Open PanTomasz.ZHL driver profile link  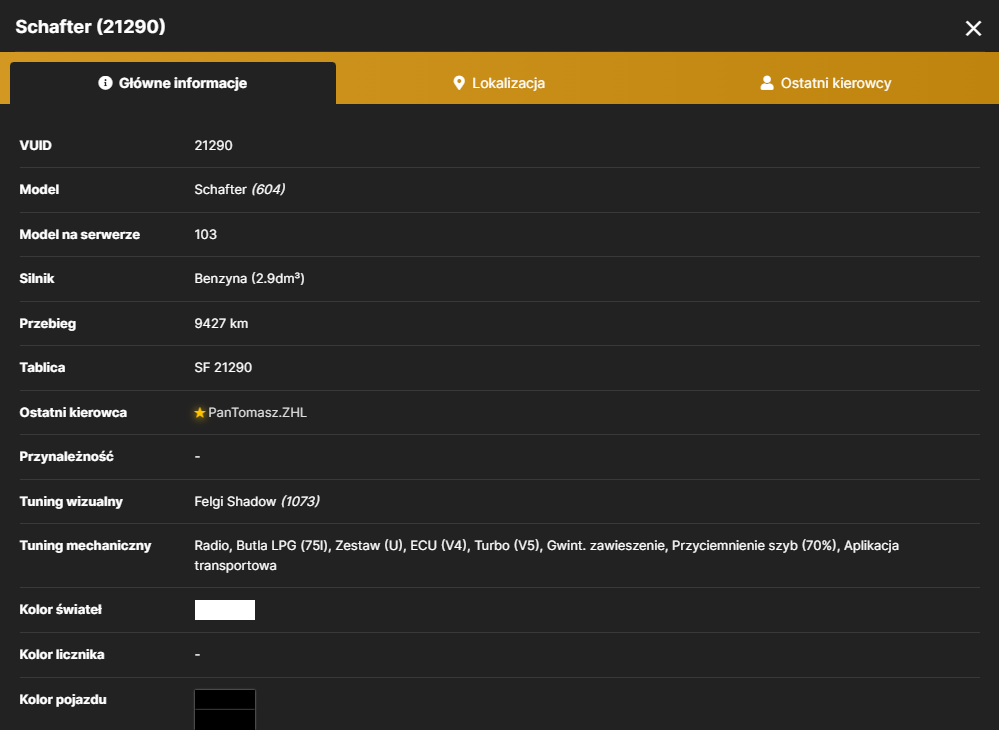pyautogui.click(x=257, y=413)
